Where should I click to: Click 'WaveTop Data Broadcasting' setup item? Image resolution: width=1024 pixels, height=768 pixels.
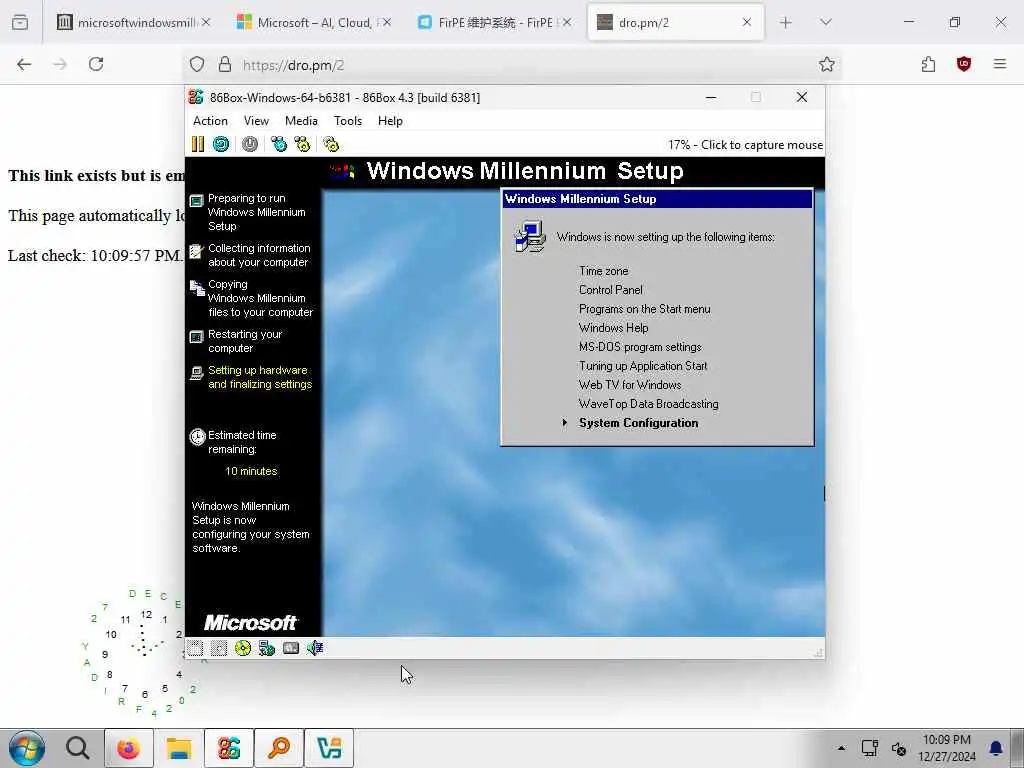click(x=648, y=404)
